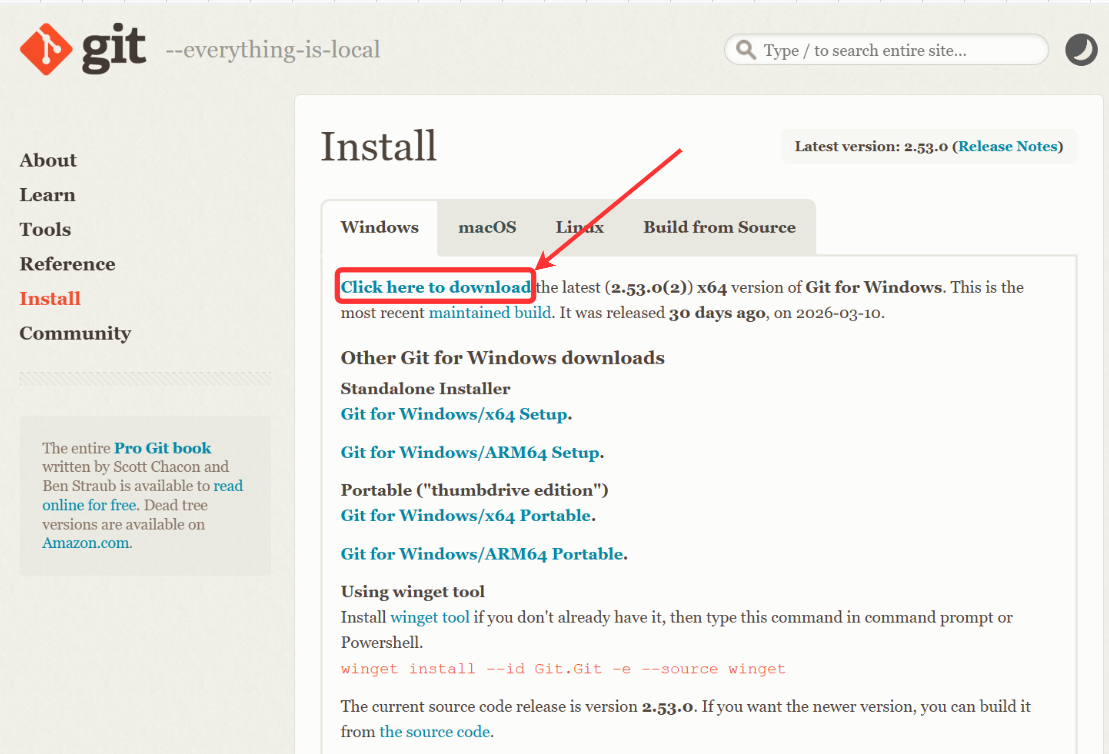Open the 'maintained build' link
This screenshot has height=754, width=1109.
(490, 313)
